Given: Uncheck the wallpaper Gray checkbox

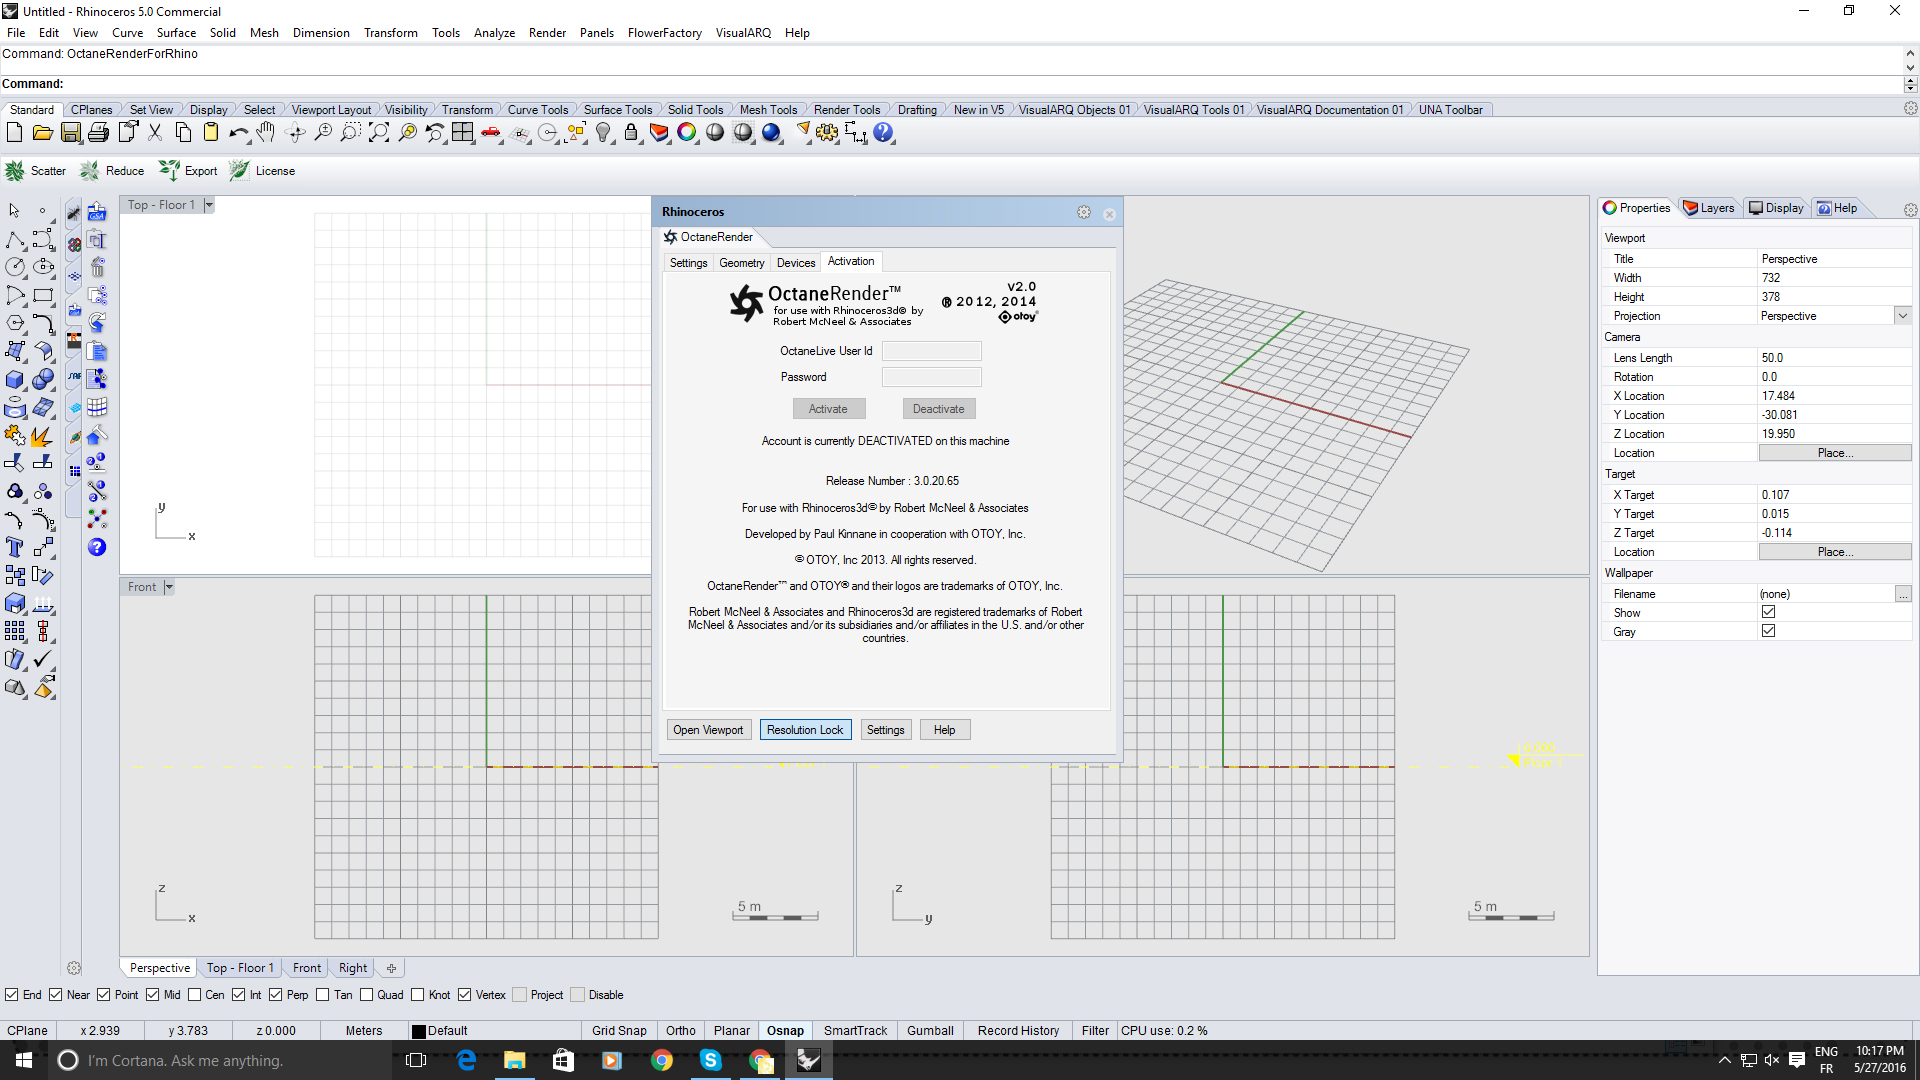Looking at the screenshot, I should (1768, 631).
